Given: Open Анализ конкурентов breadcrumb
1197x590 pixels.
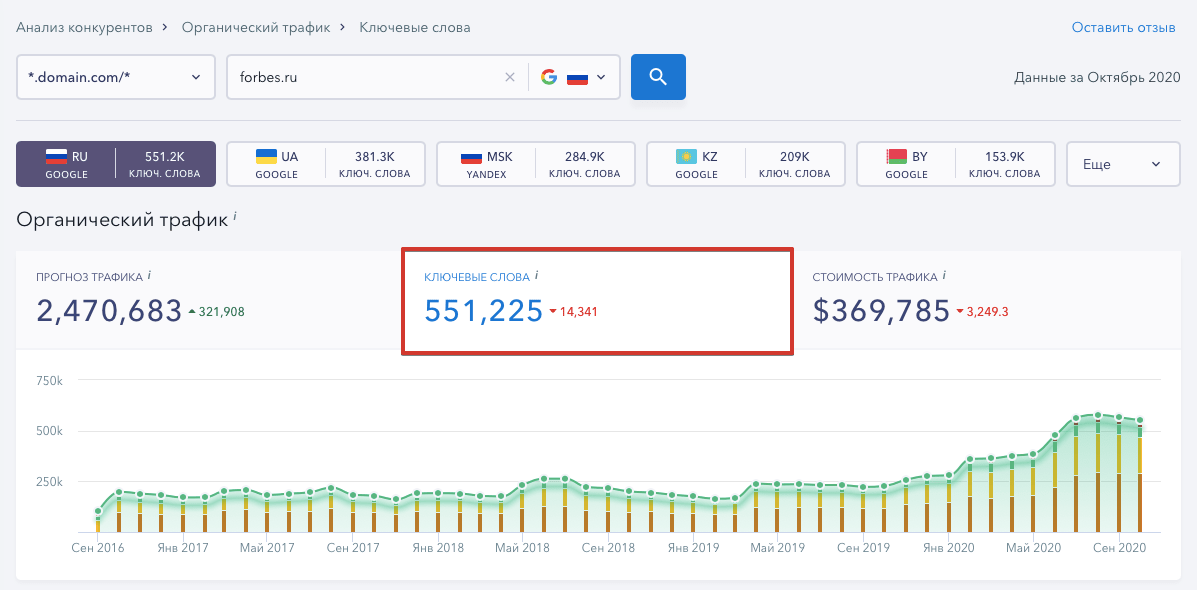Looking at the screenshot, I should pos(85,27).
